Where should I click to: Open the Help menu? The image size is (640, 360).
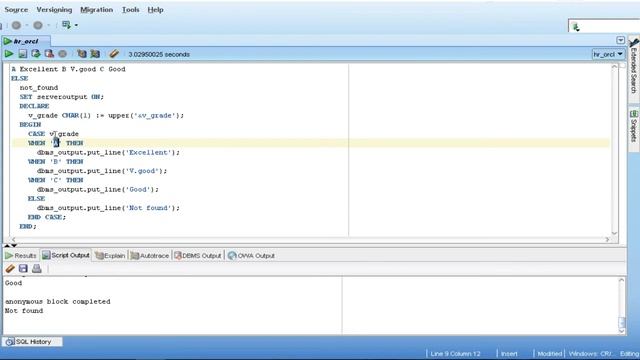(156, 9)
